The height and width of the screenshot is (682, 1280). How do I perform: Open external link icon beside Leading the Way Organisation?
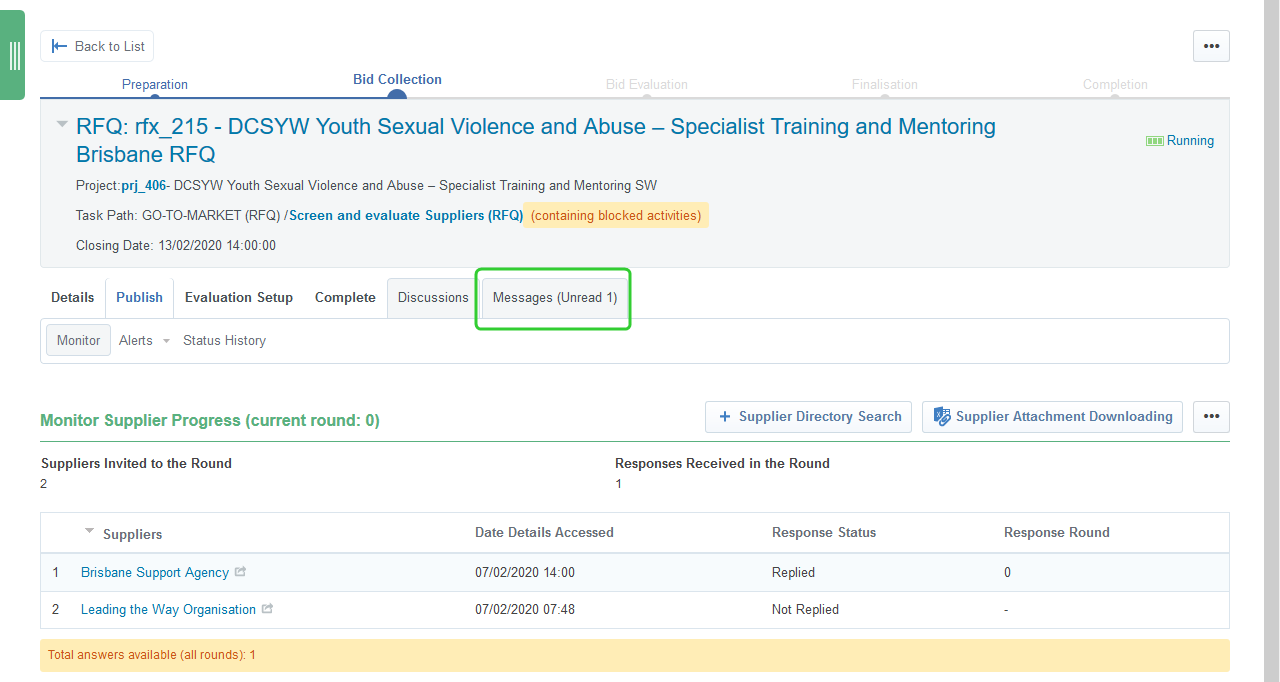pyautogui.click(x=267, y=609)
